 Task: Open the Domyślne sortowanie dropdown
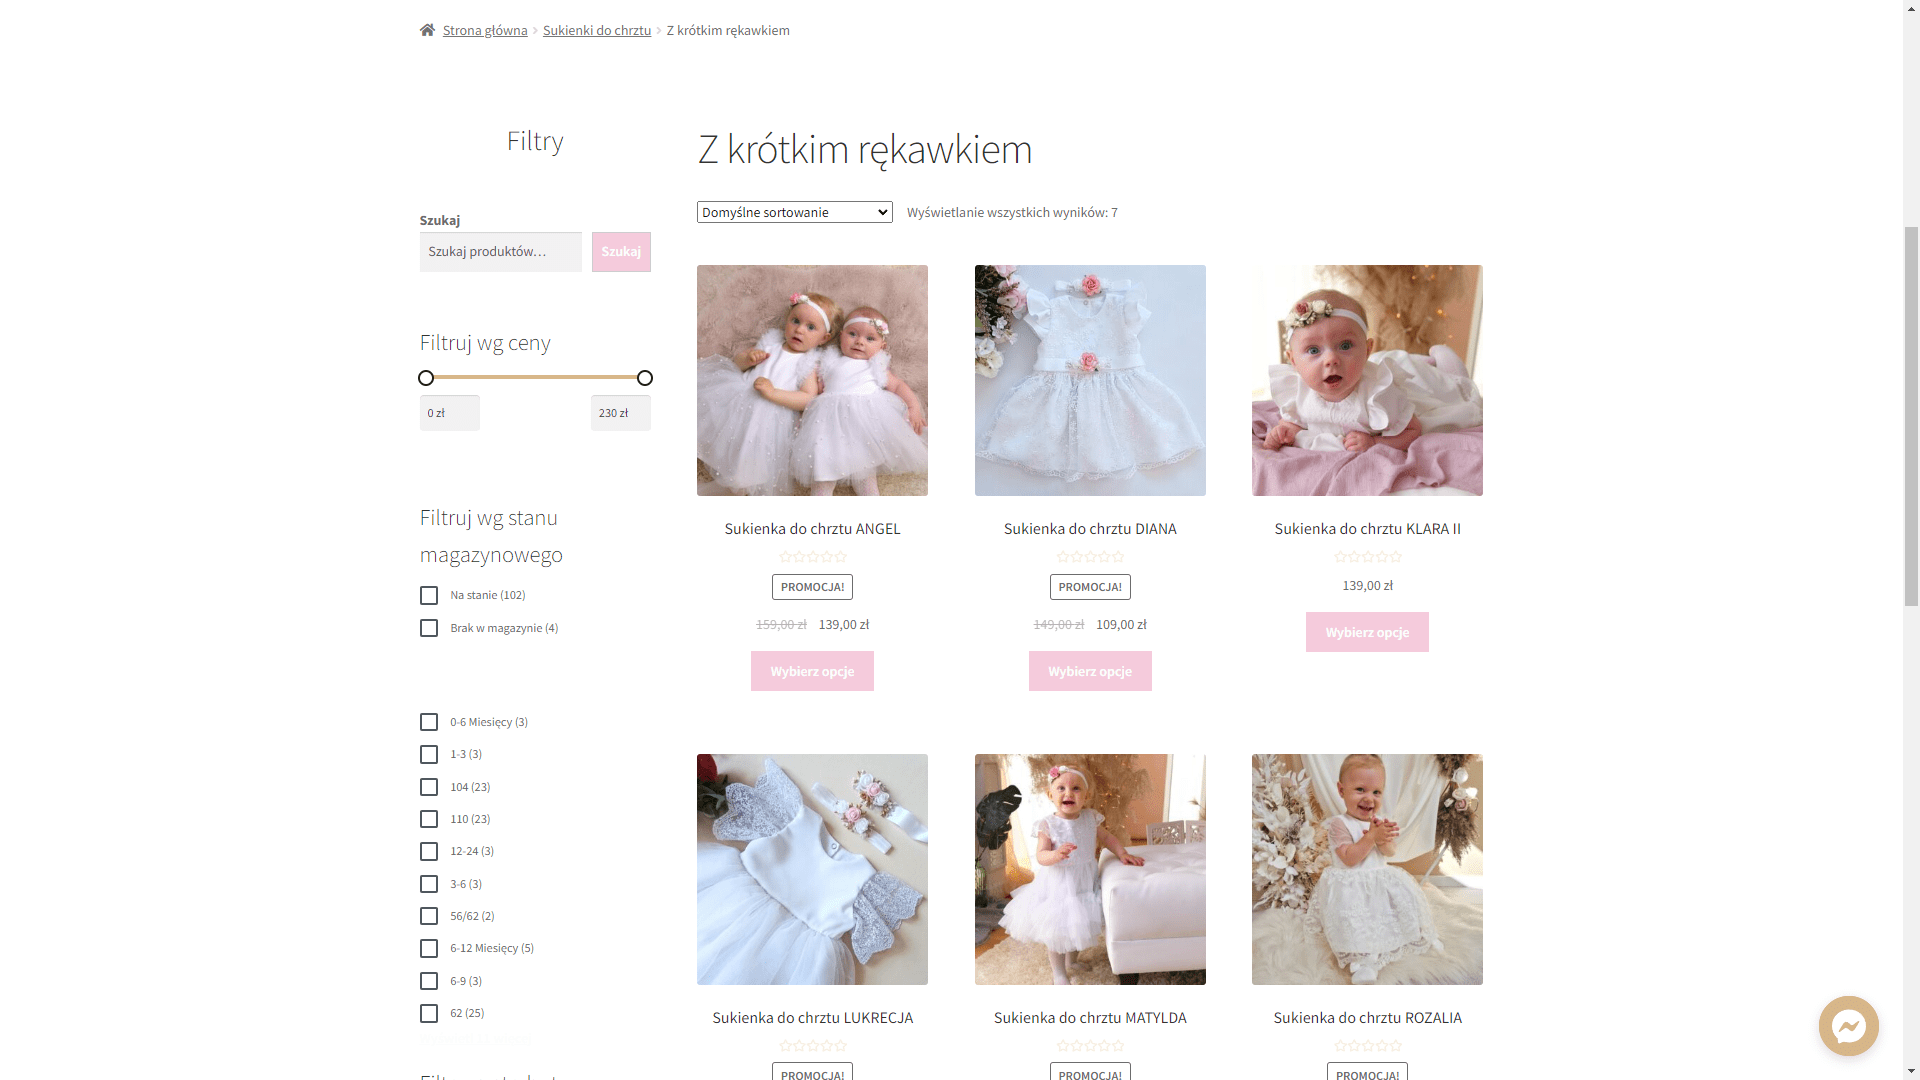coord(794,212)
